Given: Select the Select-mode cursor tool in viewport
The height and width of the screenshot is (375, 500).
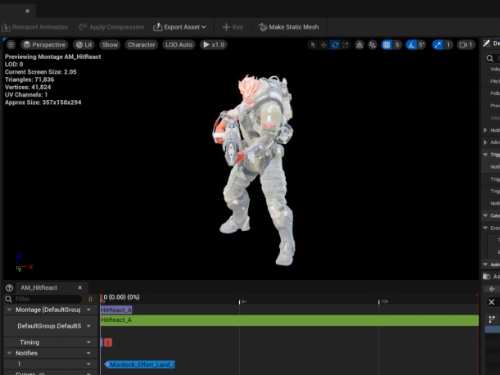Looking at the screenshot, I should [x=313, y=44].
